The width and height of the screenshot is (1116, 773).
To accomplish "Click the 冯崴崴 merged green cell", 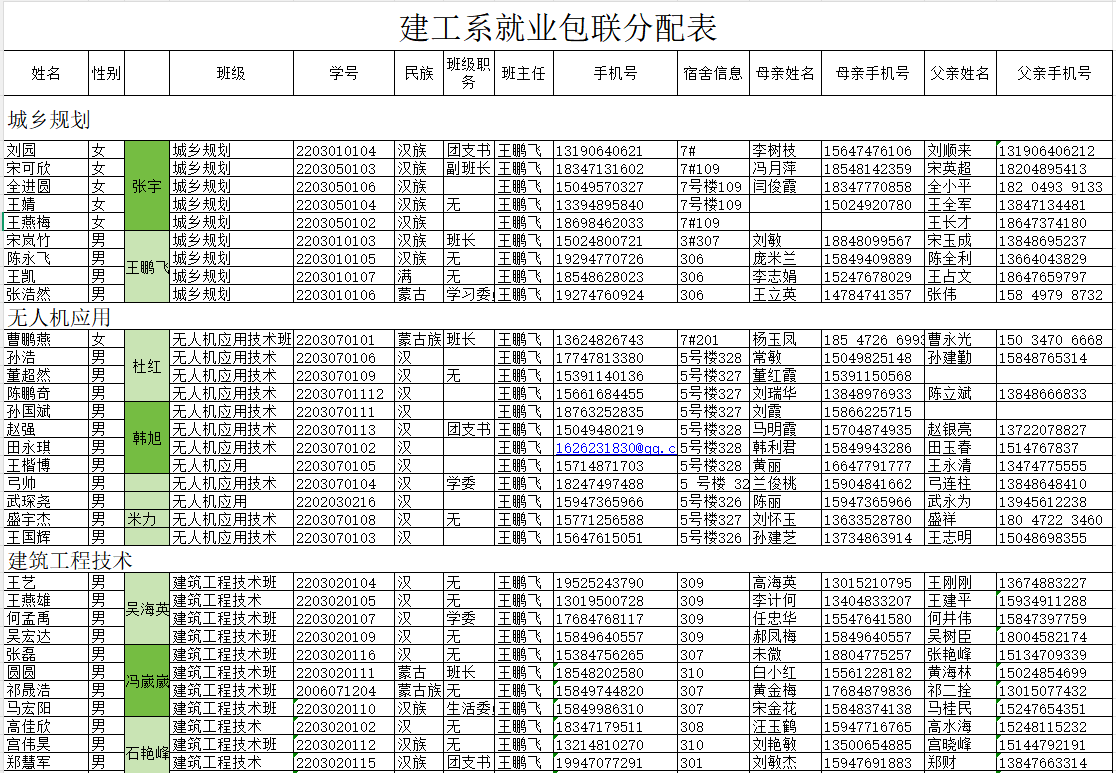I will point(147,681).
